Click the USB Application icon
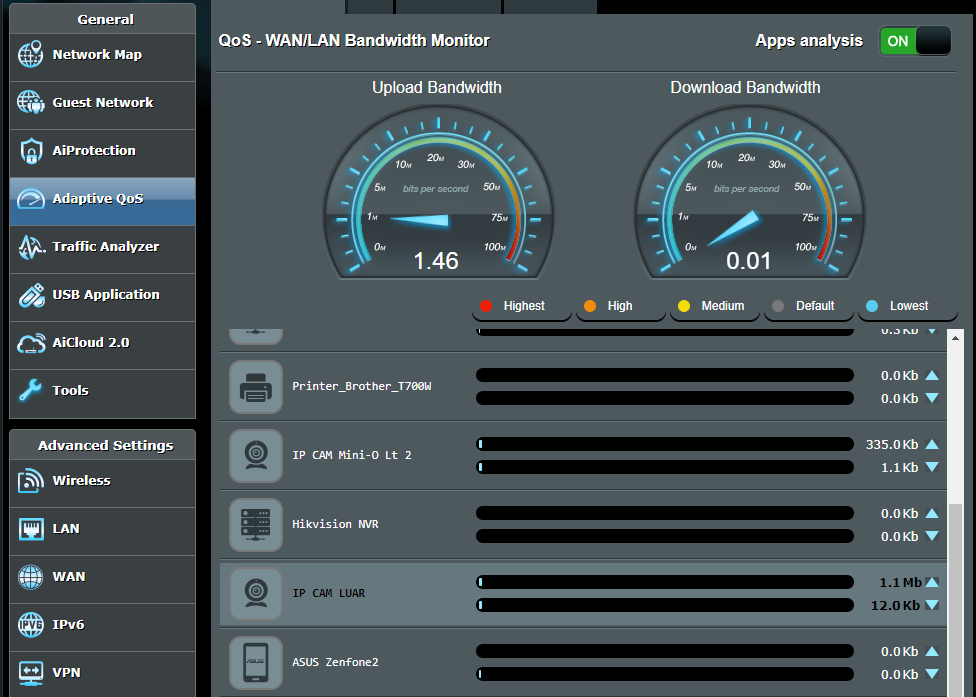Image resolution: width=976 pixels, height=697 pixels. pos(31,295)
